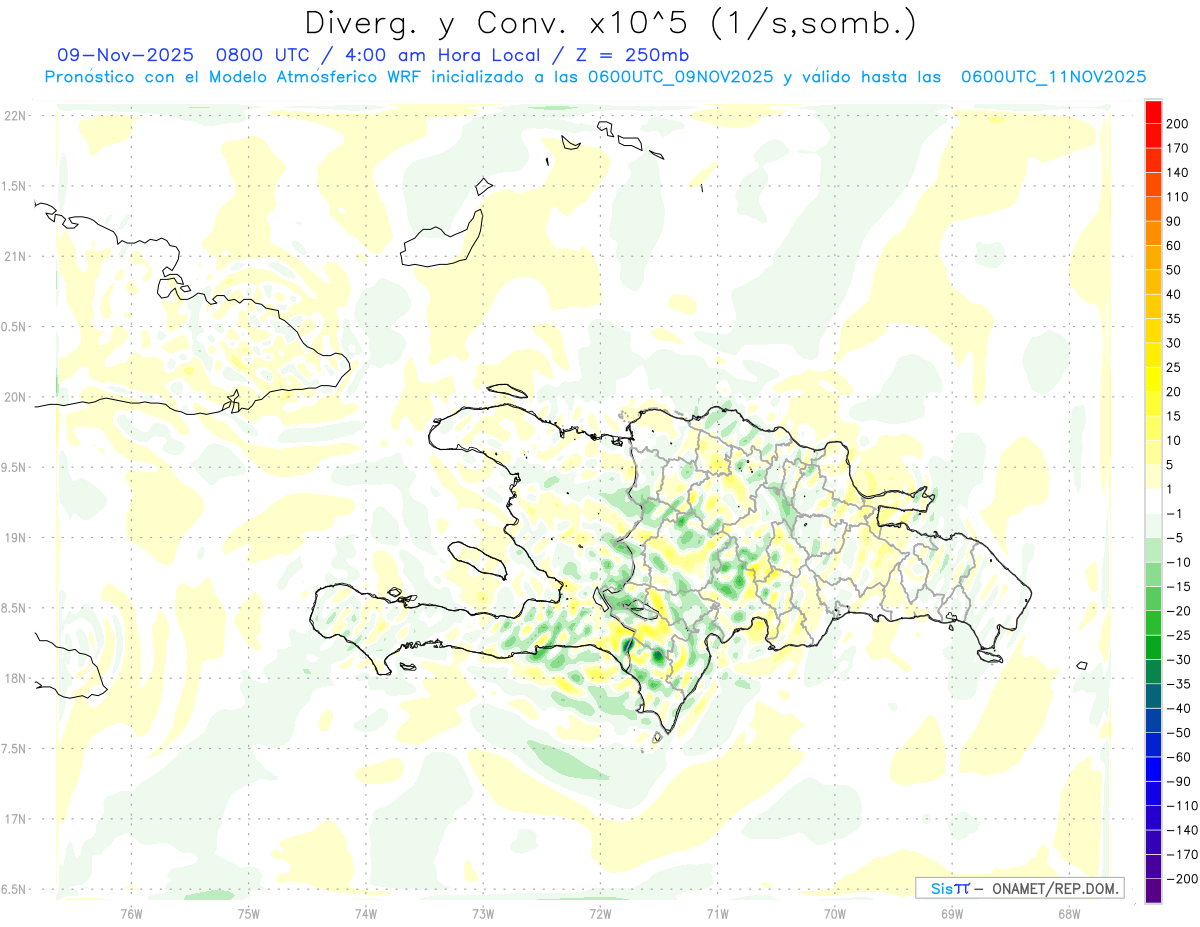Viewport: 1200px width, 927px height.
Task: Click the orange swatch between 90 and 110
Action: 1153,209
